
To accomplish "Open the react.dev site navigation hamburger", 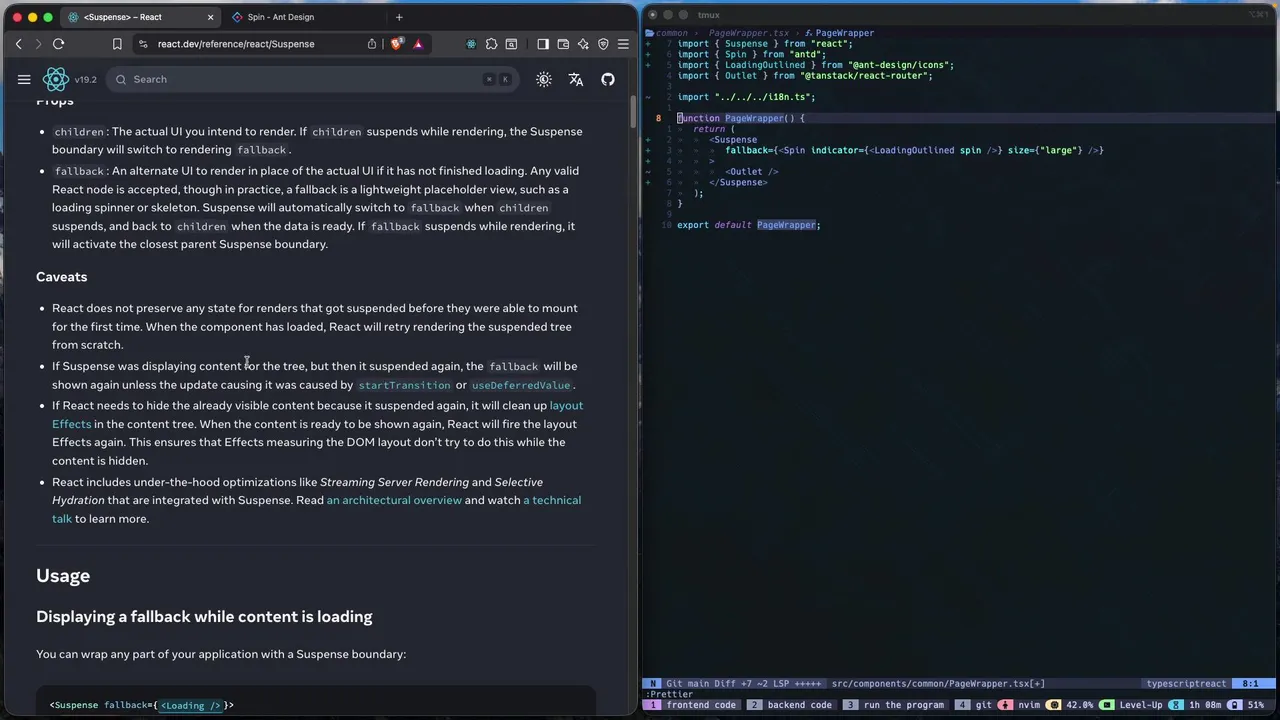I will pos(24,79).
